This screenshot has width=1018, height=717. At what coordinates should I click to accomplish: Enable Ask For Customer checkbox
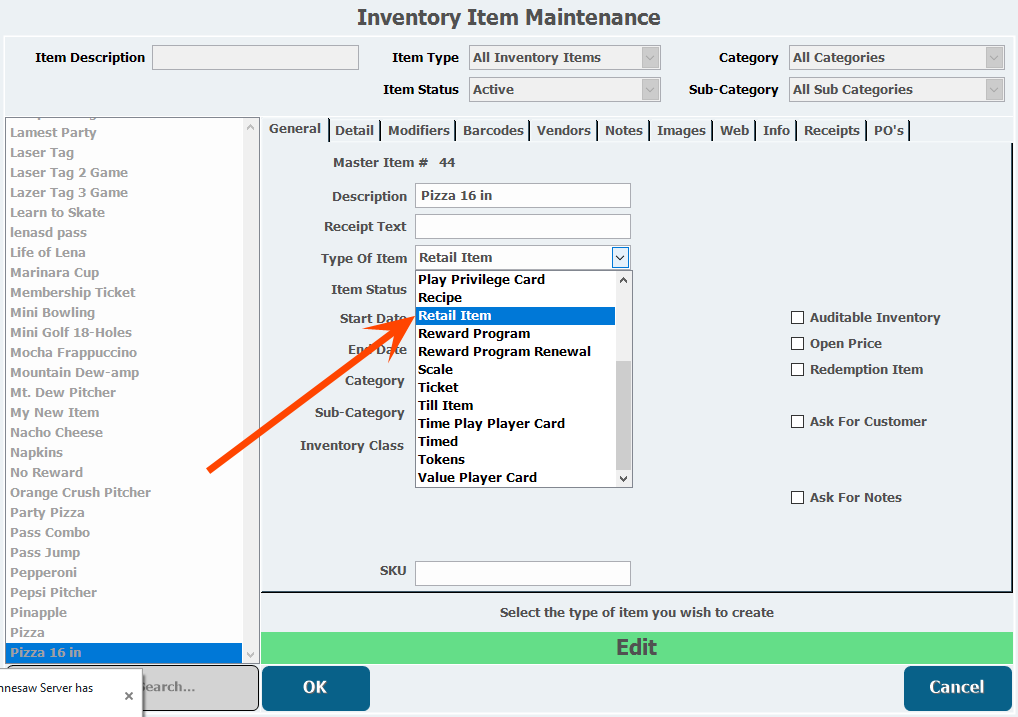tap(797, 422)
